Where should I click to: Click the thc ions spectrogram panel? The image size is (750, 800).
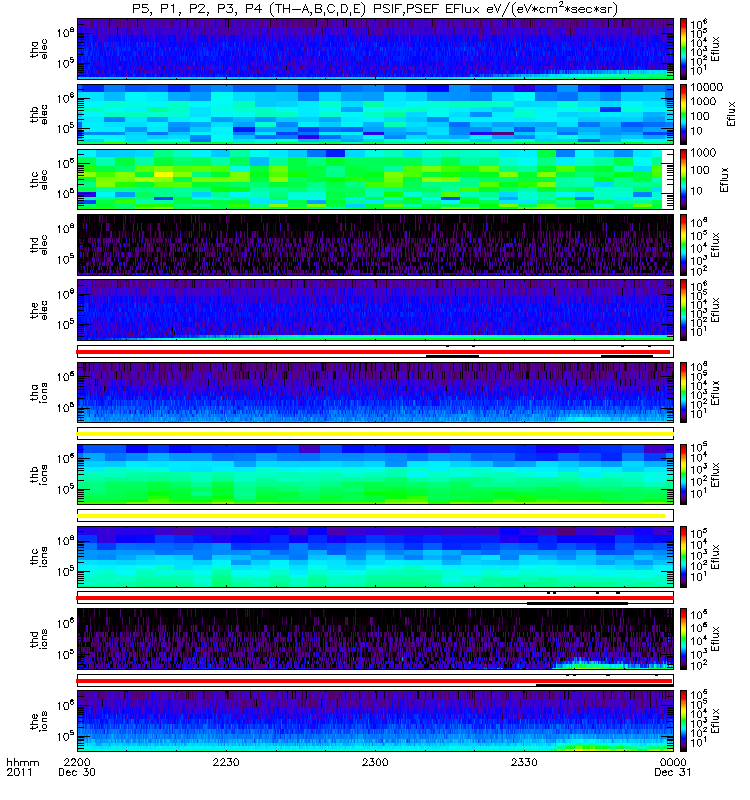375,557
